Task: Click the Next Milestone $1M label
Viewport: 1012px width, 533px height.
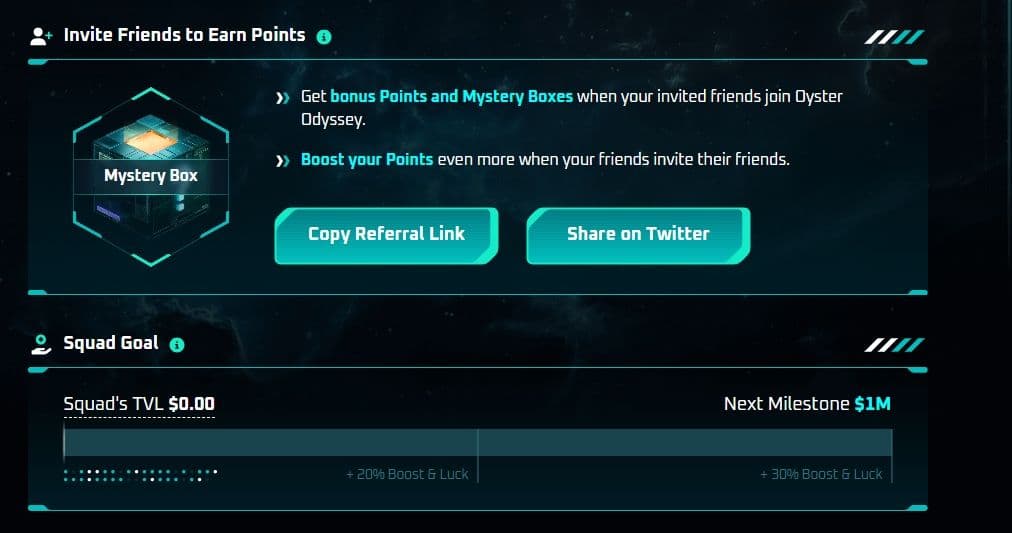Action: (807, 404)
